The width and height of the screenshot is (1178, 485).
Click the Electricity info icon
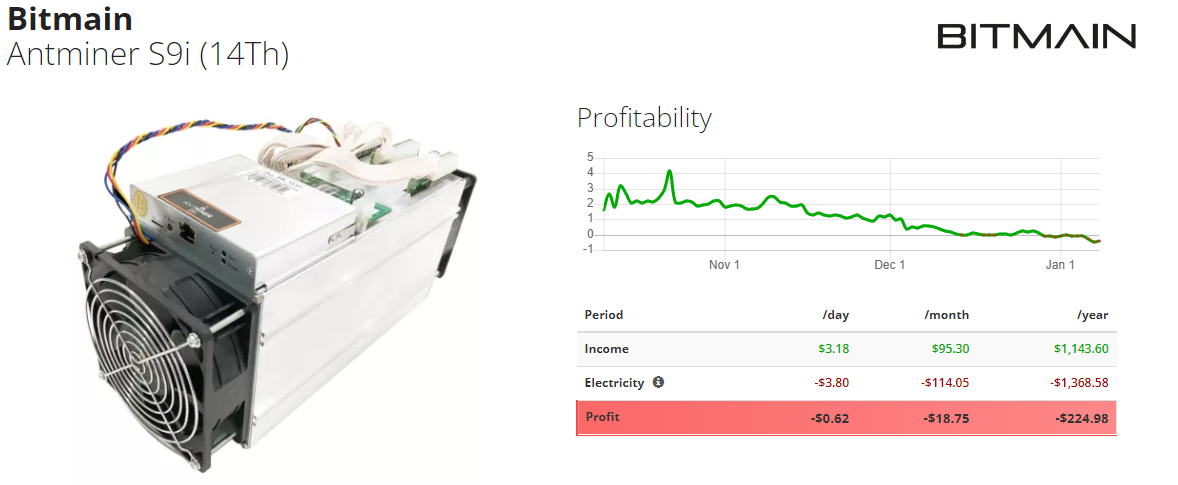pyautogui.click(x=658, y=382)
